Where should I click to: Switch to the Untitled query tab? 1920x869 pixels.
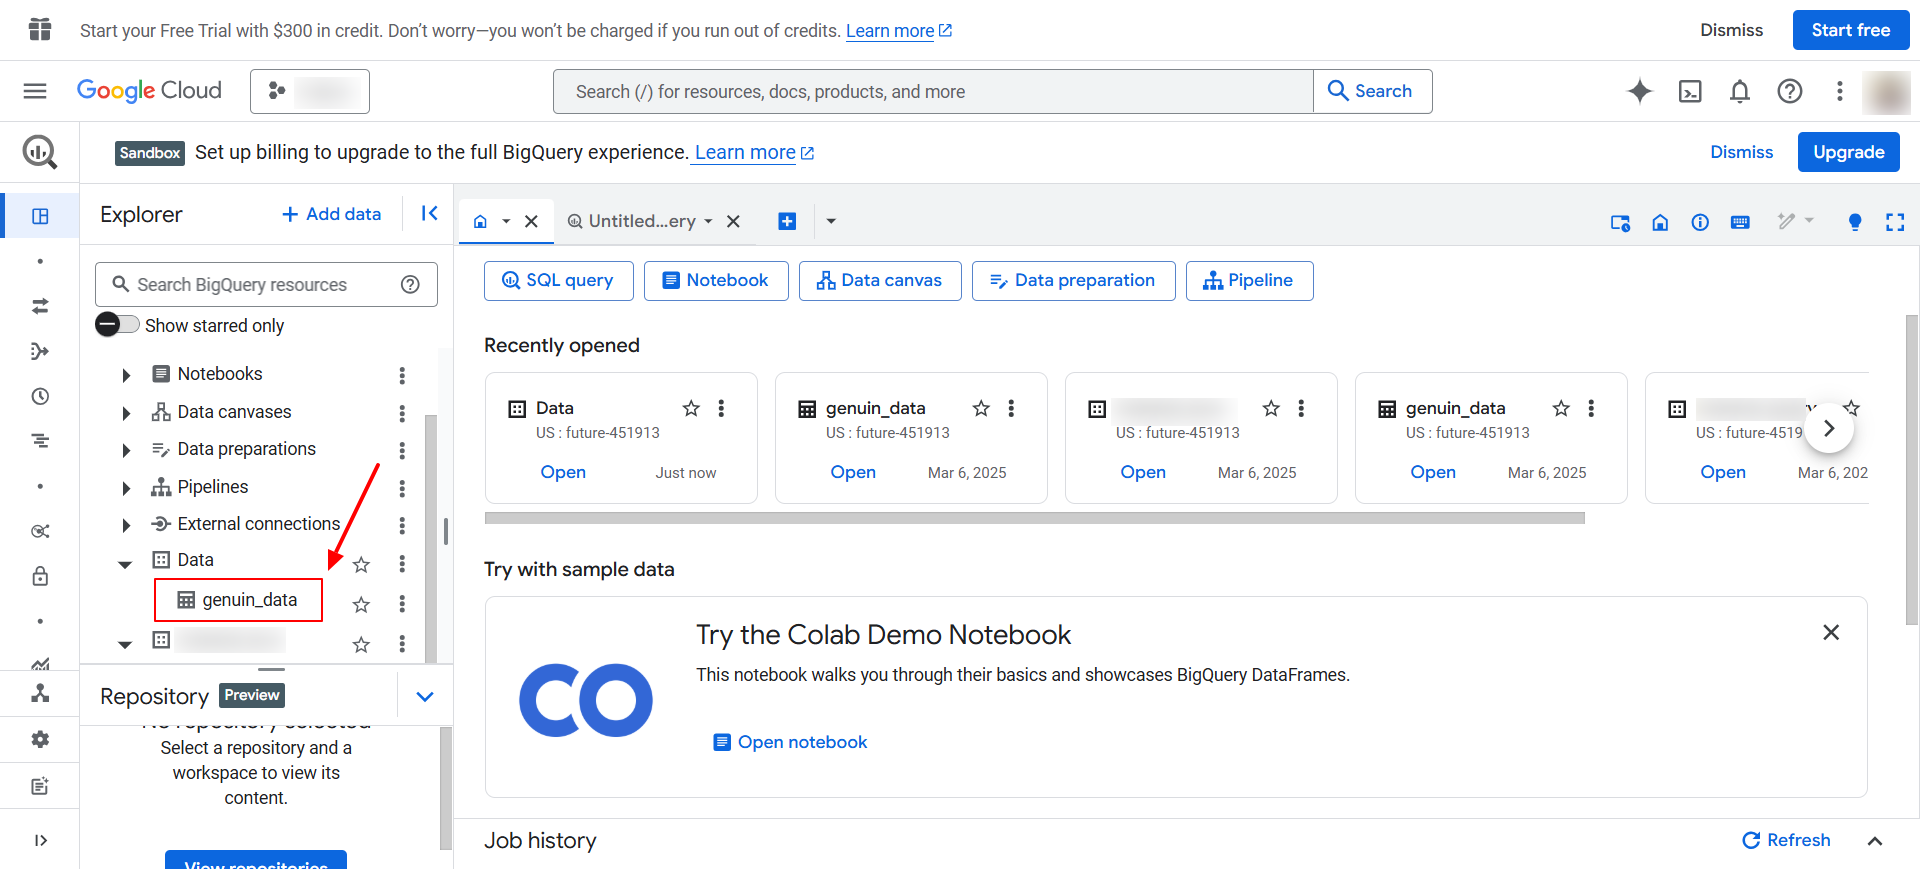point(640,221)
